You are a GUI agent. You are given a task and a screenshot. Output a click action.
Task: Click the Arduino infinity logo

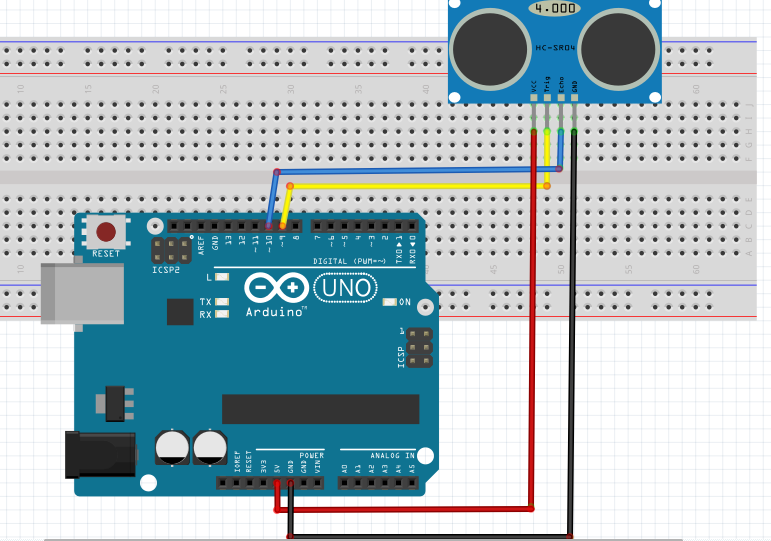pyautogui.click(x=277, y=289)
